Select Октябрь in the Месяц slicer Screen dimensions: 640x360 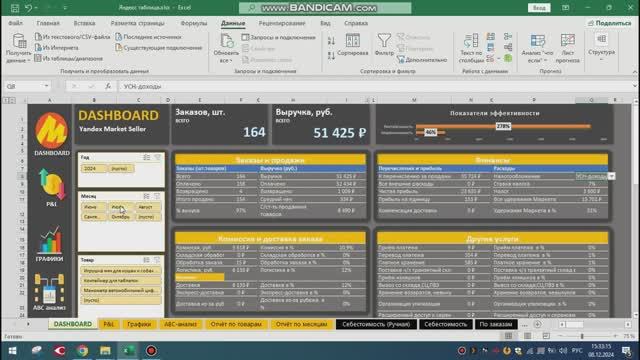tap(120, 217)
